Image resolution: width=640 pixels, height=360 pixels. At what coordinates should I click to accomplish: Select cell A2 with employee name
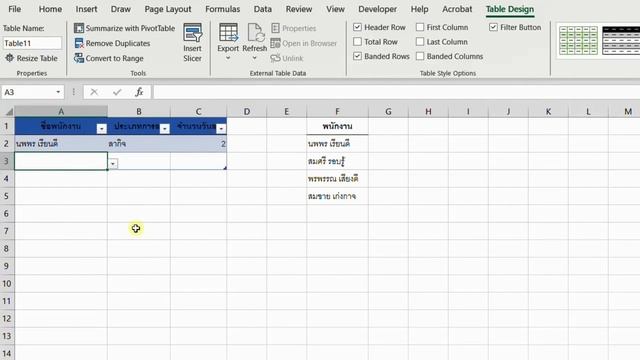[61, 144]
